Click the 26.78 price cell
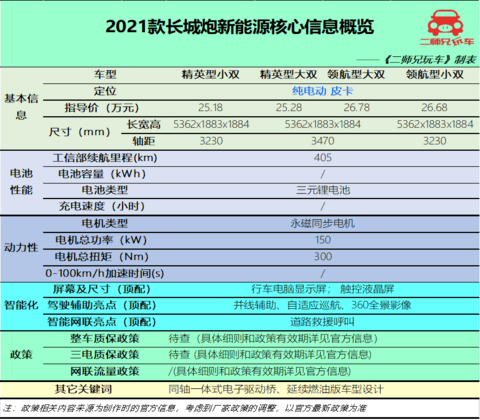 tap(357, 108)
